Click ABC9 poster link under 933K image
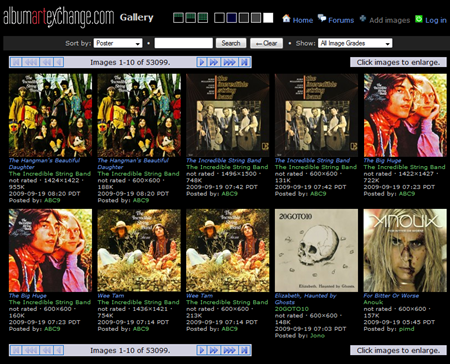Image resolution: width=450 pixels, height=364 pixels. (x=52, y=200)
